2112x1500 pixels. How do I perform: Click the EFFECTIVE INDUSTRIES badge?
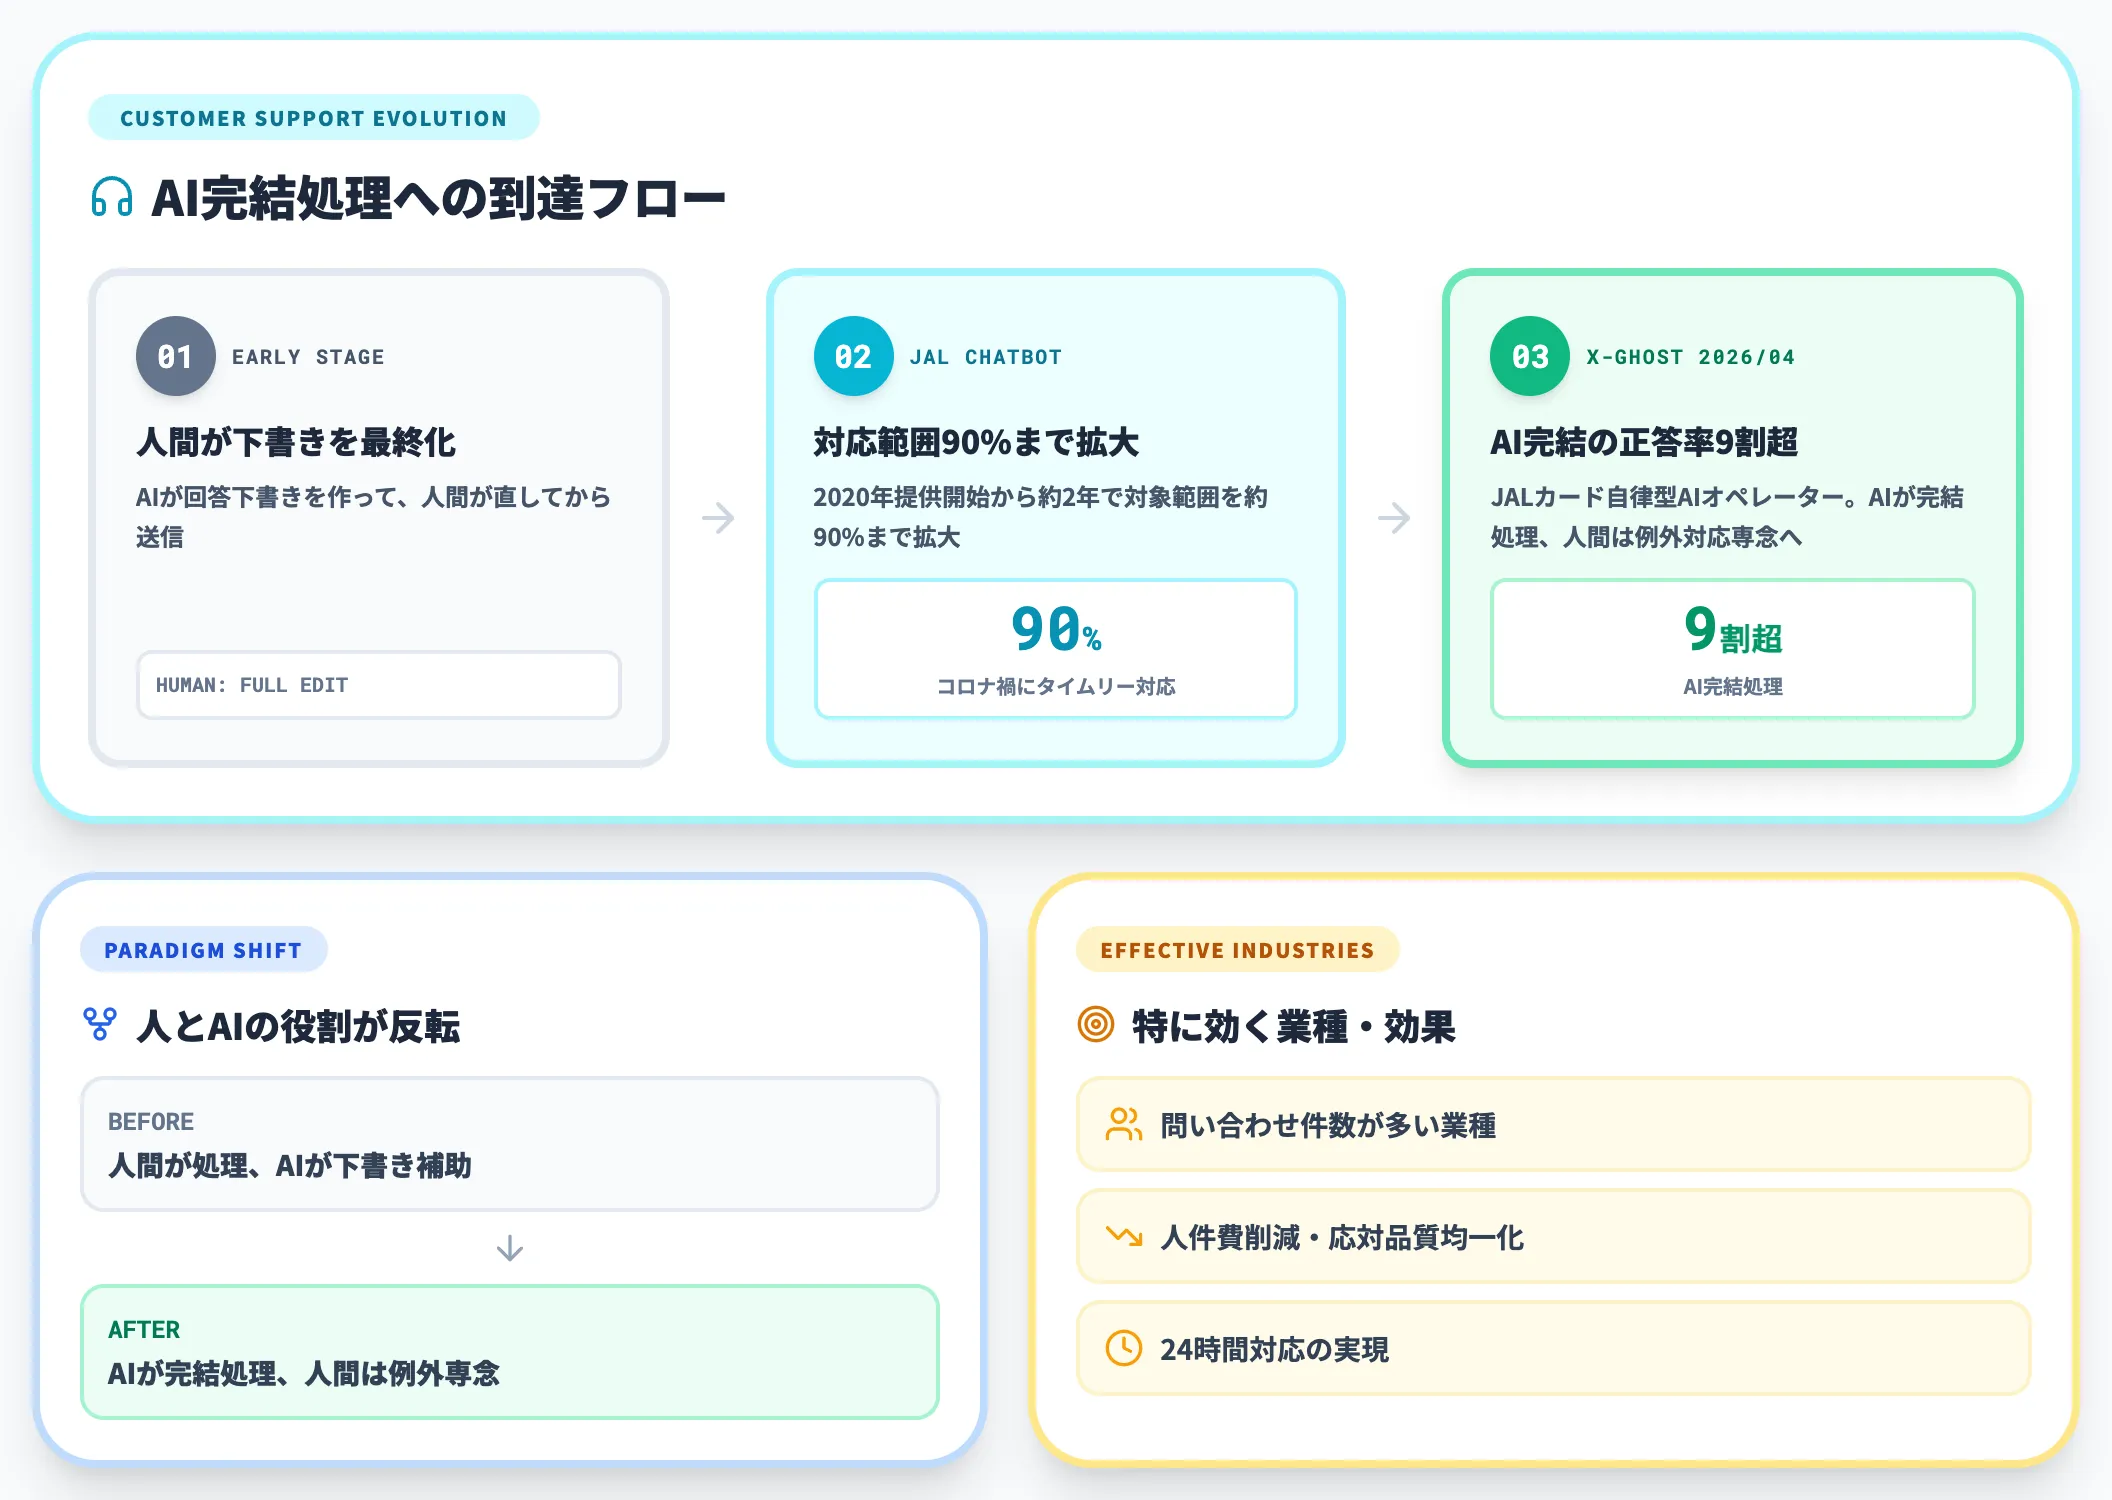coord(1238,950)
